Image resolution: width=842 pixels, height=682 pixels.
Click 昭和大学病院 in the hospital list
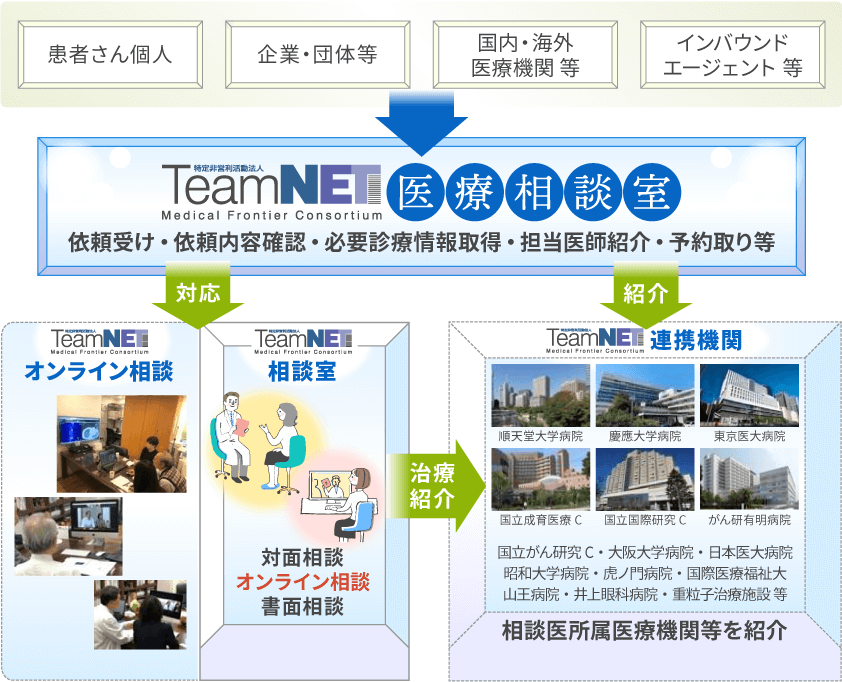coord(546,574)
